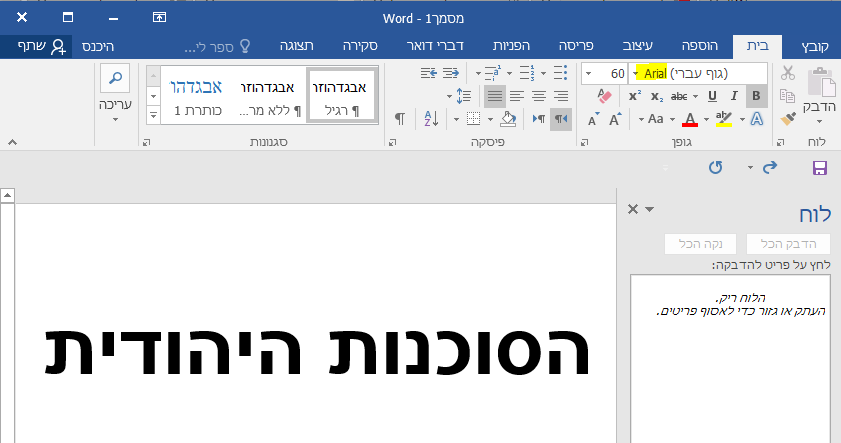Open font size 60 dropdown arrow
The width and height of the screenshot is (841, 443).
588,73
